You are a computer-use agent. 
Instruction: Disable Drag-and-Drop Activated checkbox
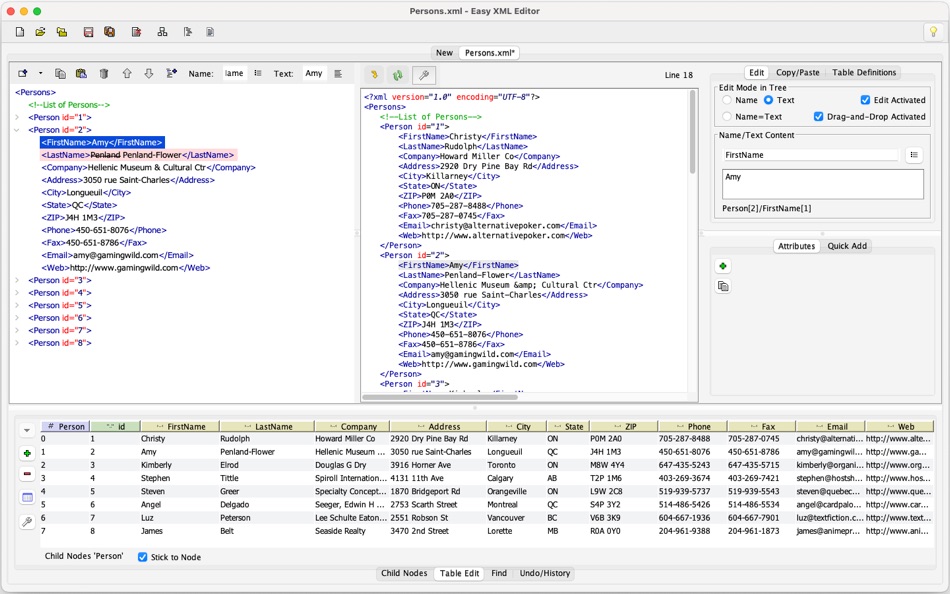click(819, 116)
